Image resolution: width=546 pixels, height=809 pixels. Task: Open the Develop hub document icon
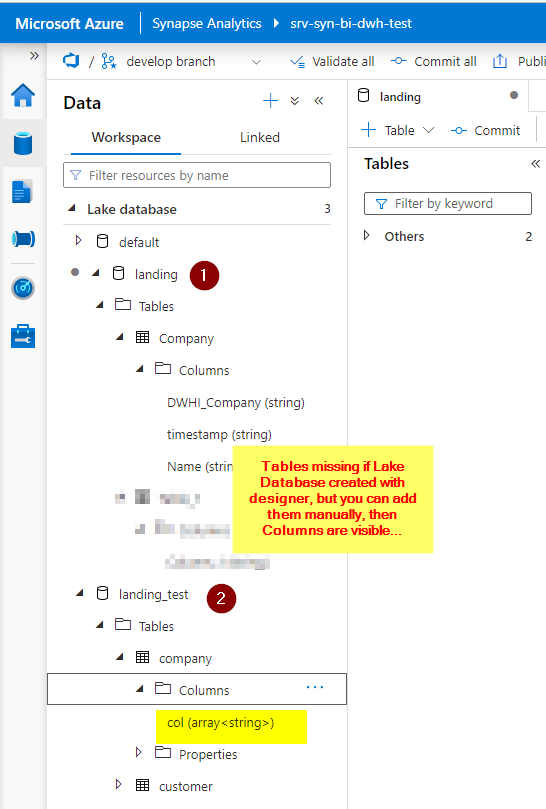[22, 191]
